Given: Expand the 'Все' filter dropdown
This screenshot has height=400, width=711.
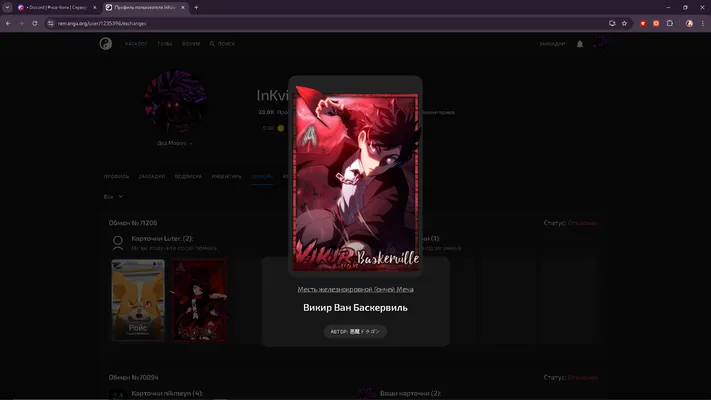Looking at the screenshot, I should [113, 197].
